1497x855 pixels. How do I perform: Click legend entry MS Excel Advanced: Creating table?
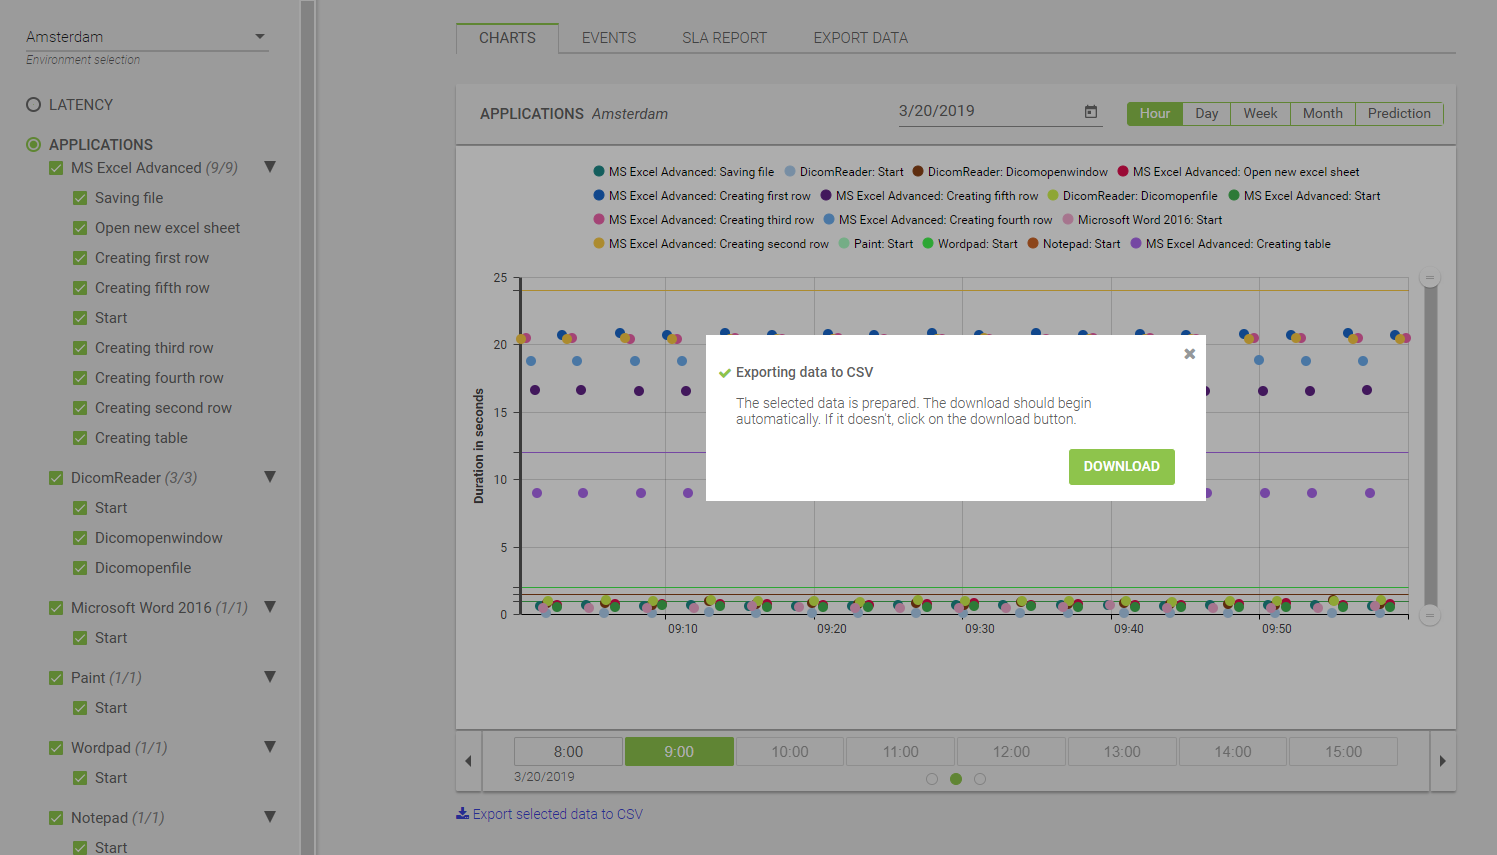[1230, 244]
